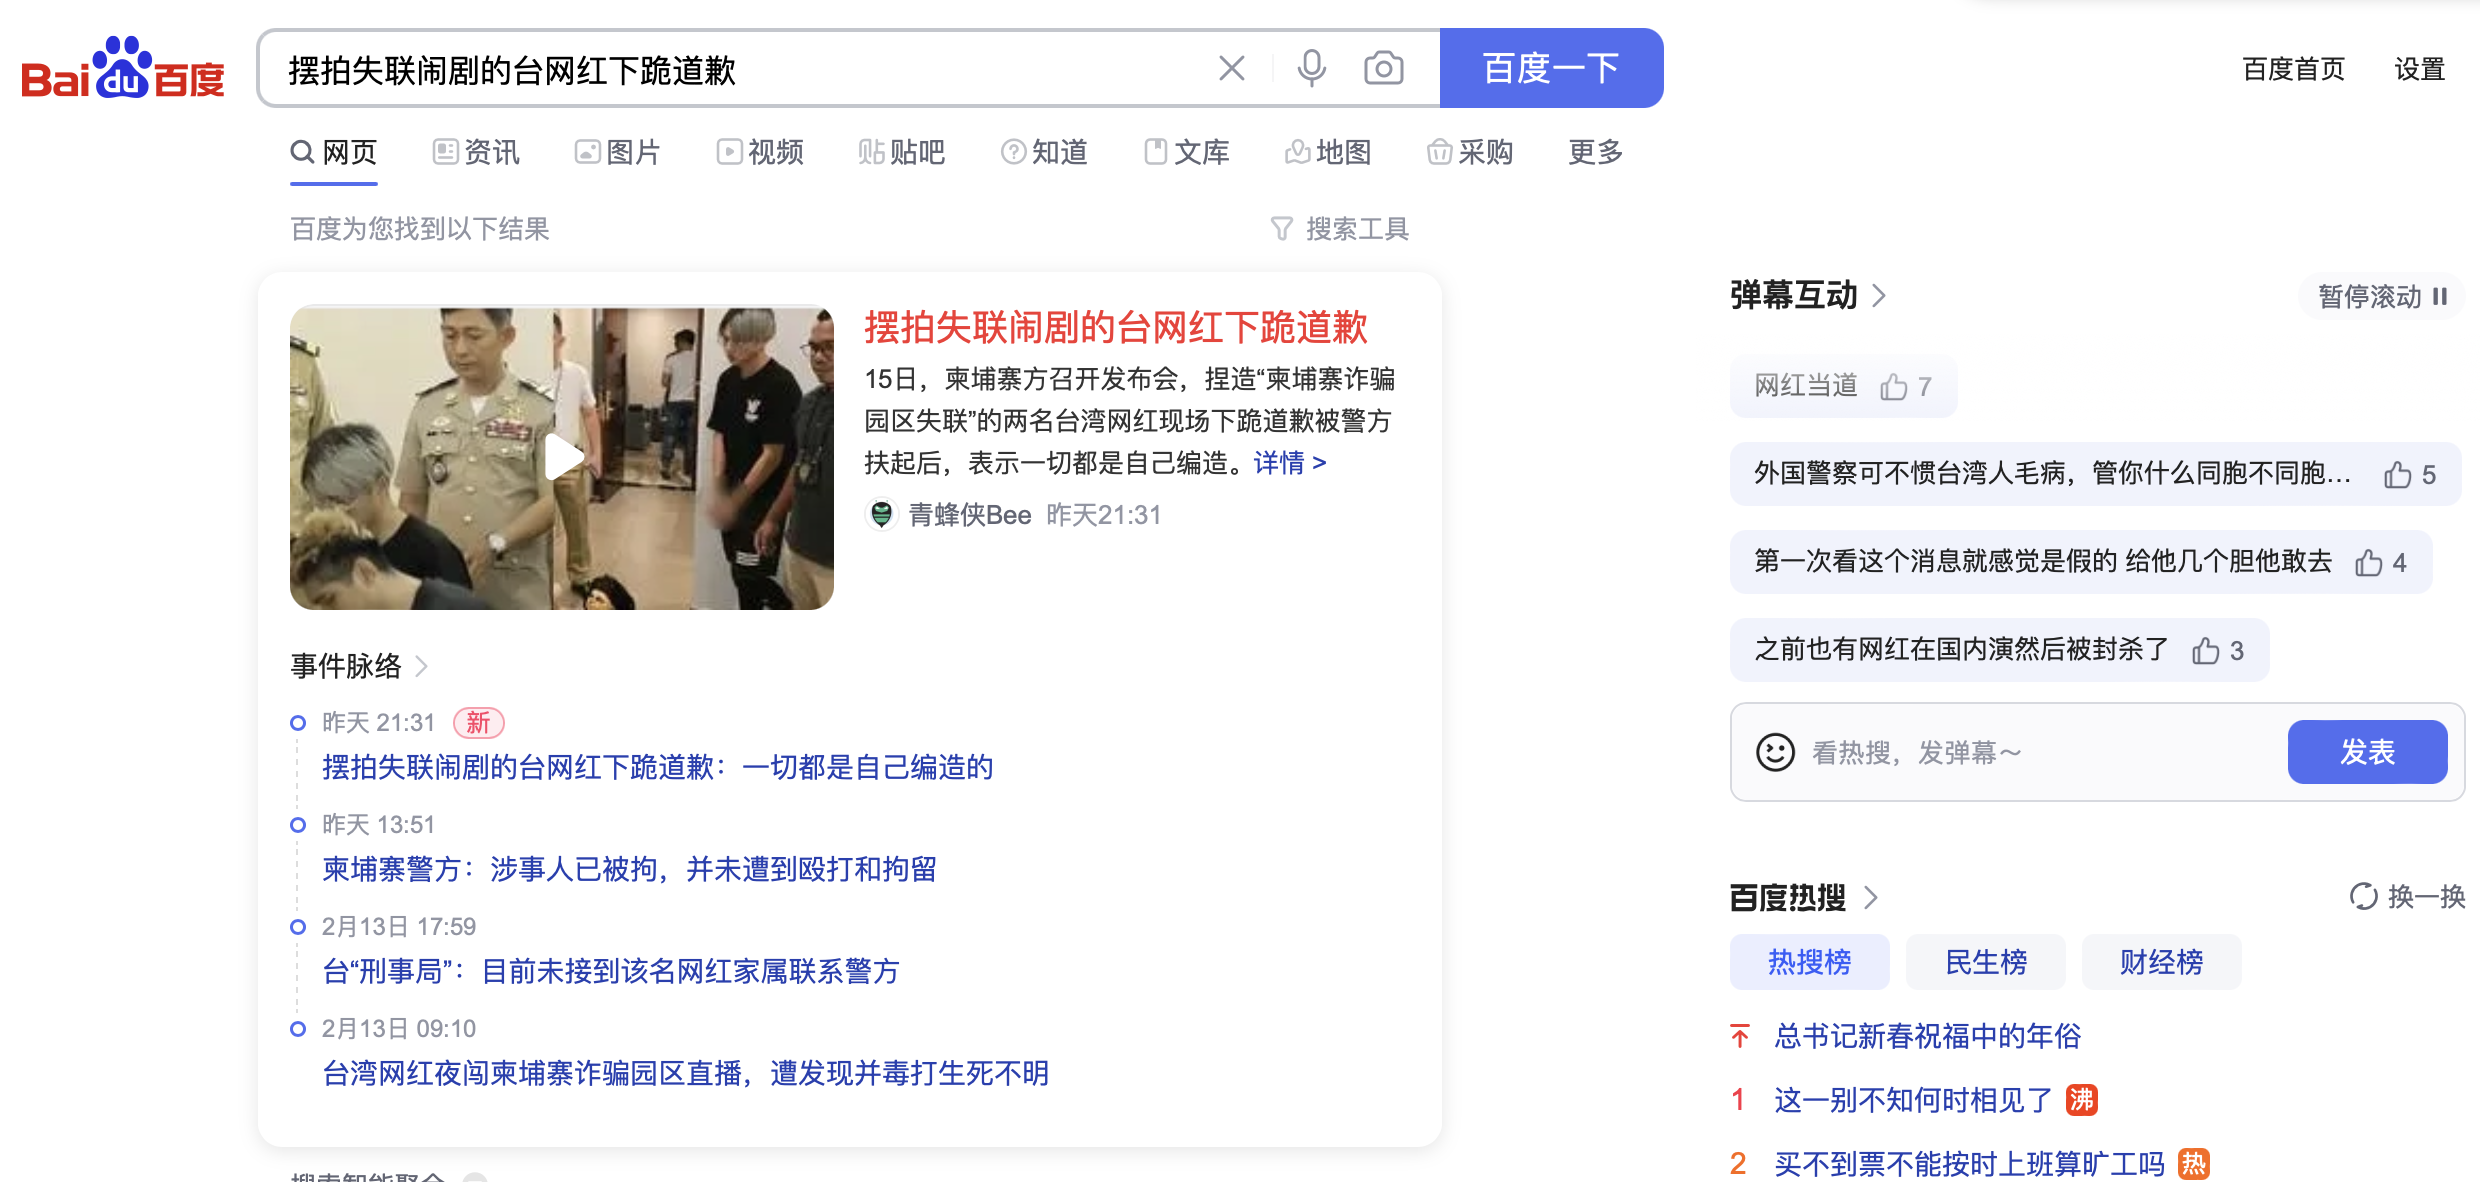Click the 换一换 refresh icon

[2363, 896]
